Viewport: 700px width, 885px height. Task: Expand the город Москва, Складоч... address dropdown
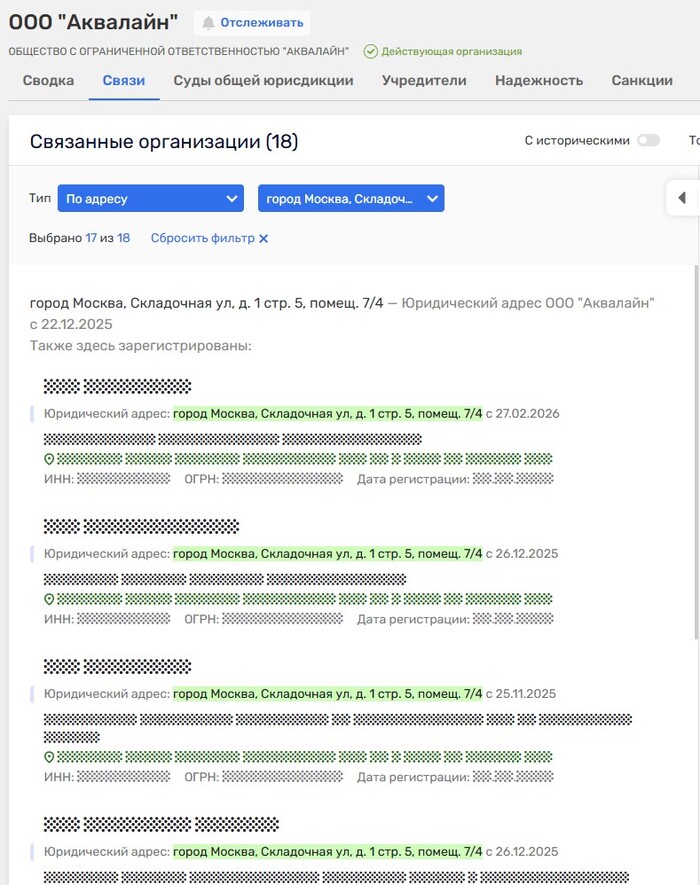[351, 199]
